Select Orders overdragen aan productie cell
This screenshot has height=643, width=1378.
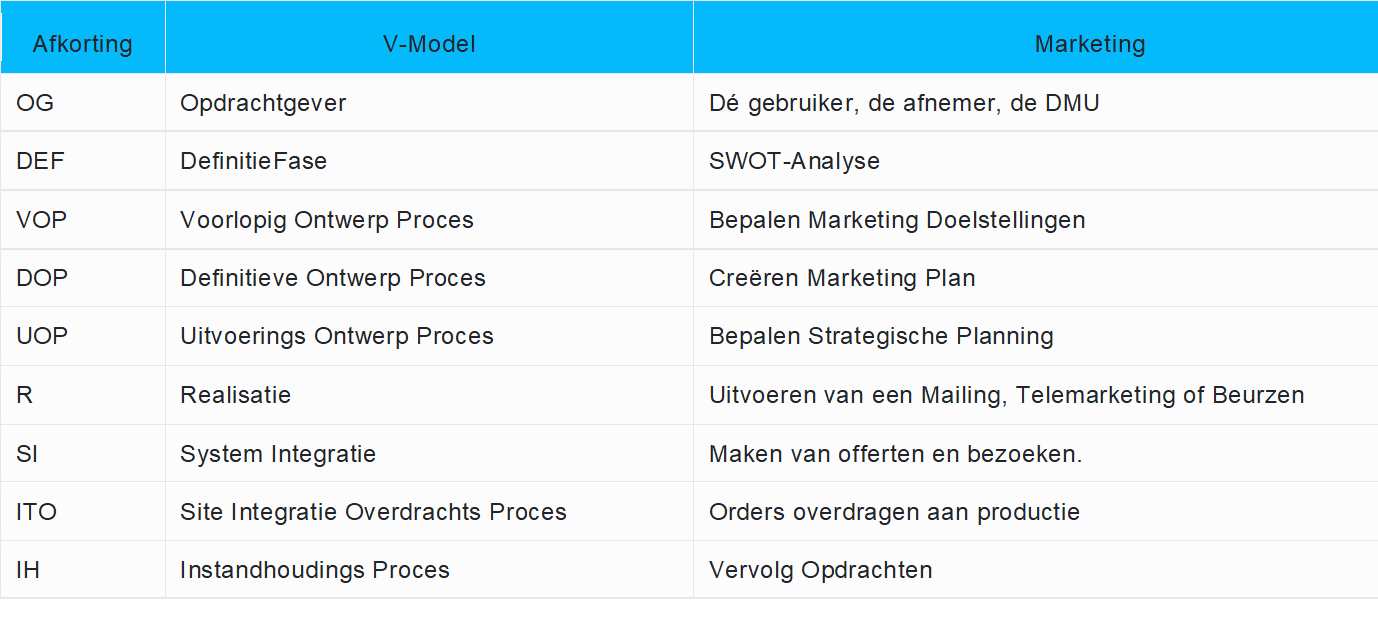(x=894, y=512)
